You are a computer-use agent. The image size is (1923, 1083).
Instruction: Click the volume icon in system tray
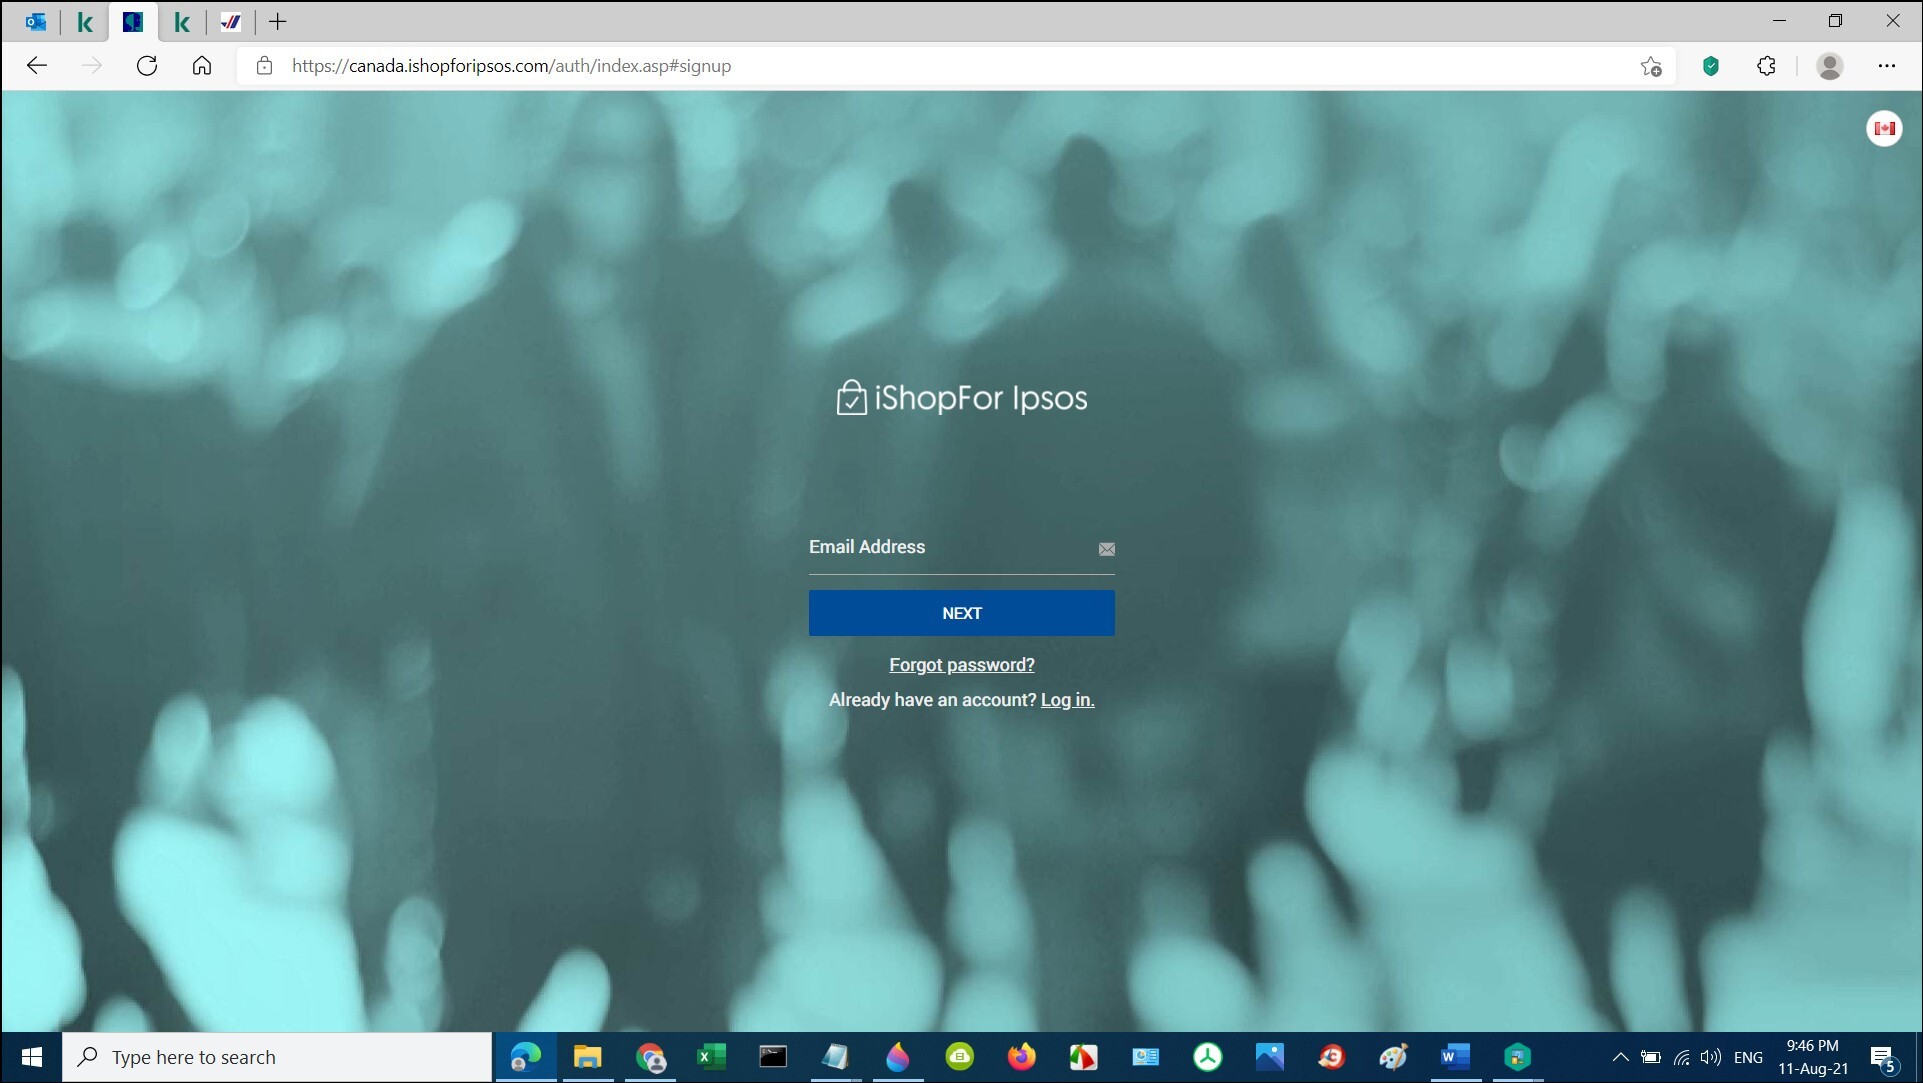point(1711,1057)
